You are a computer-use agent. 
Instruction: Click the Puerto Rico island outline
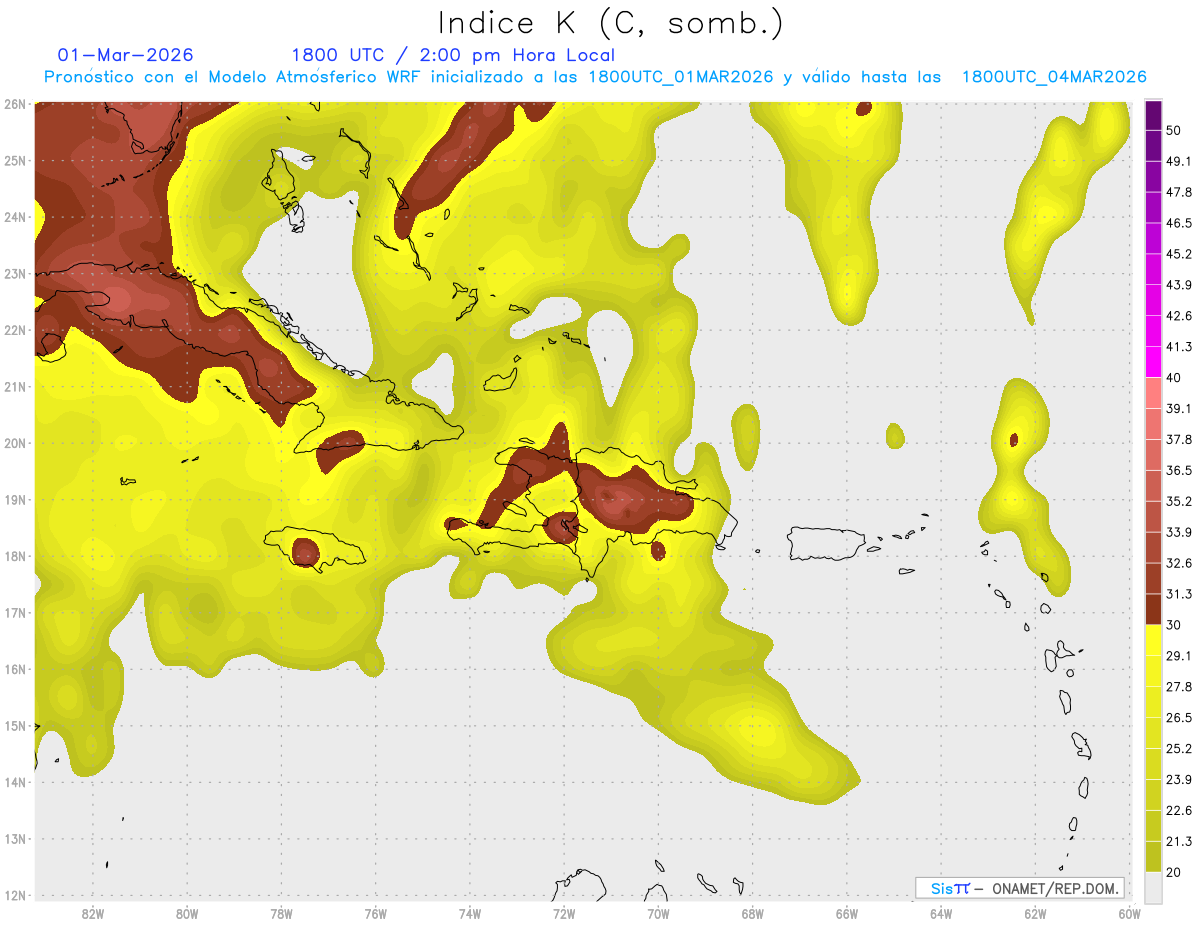point(827,543)
